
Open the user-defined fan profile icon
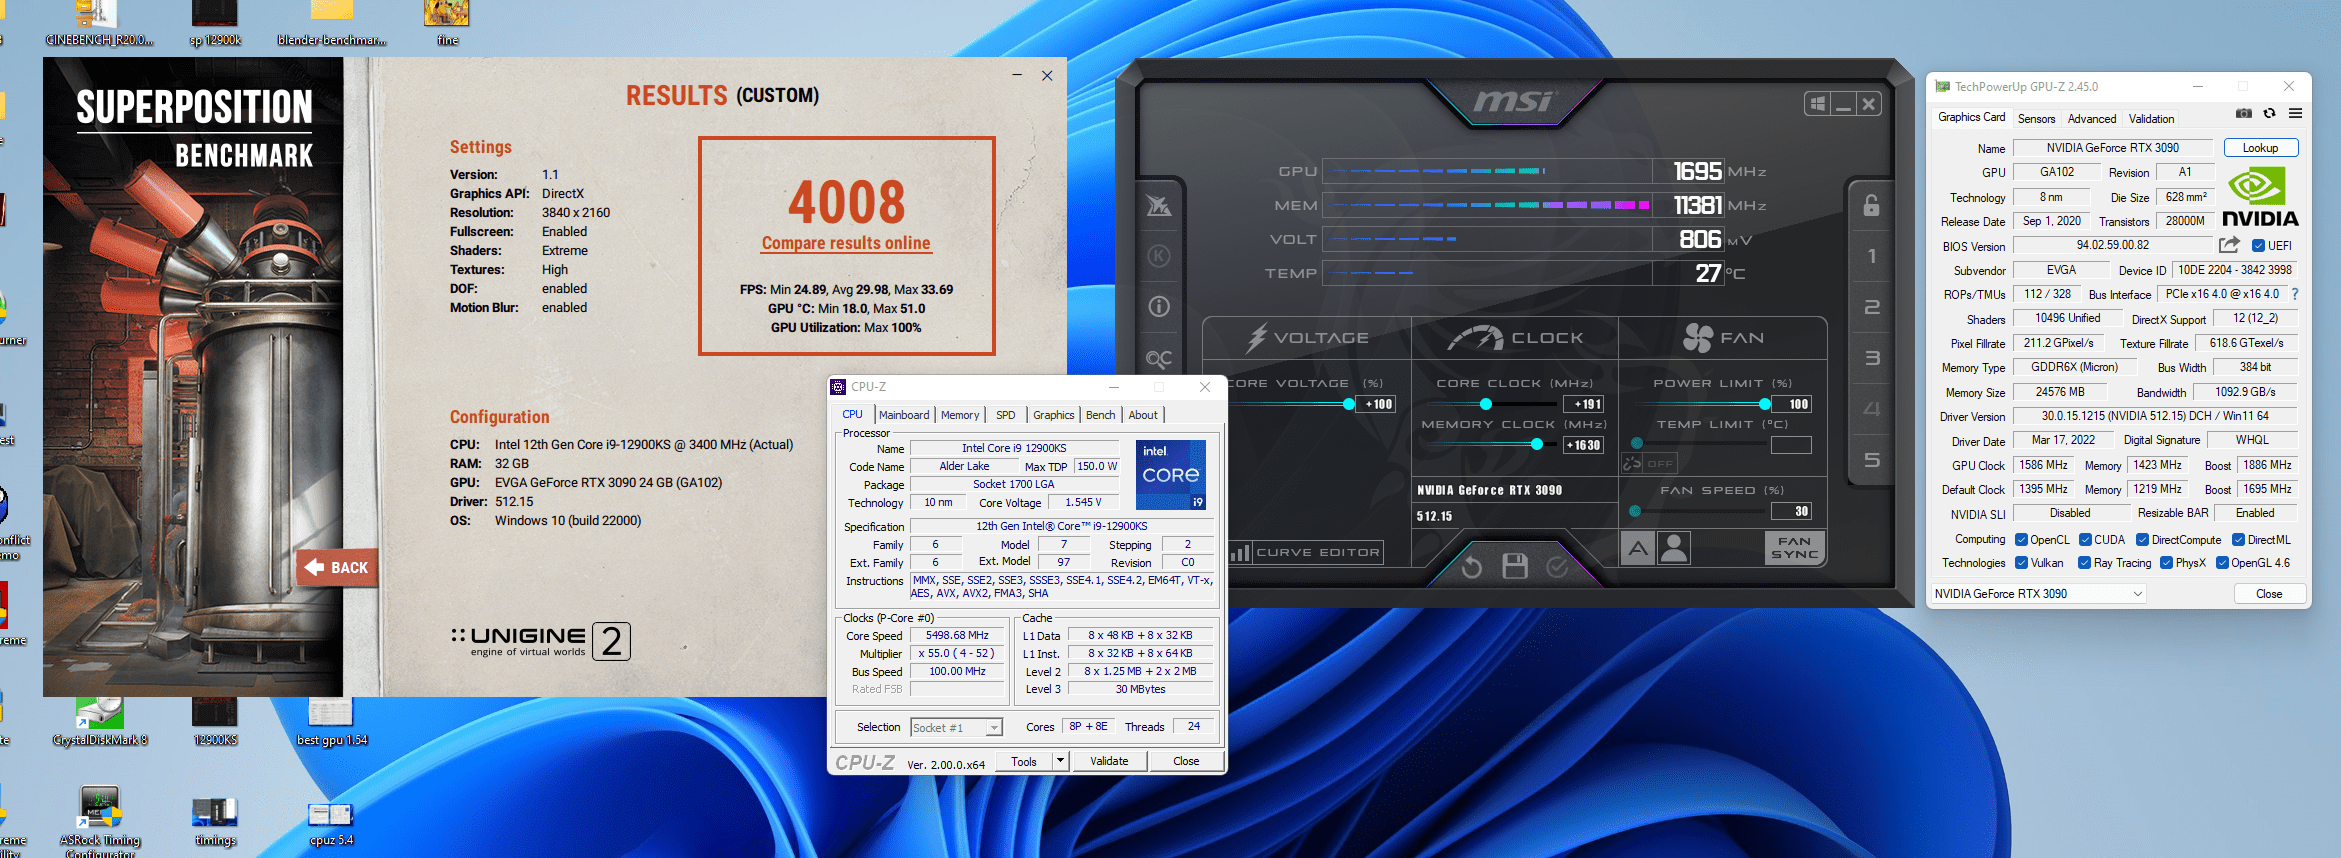click(x=1673, y=548)
